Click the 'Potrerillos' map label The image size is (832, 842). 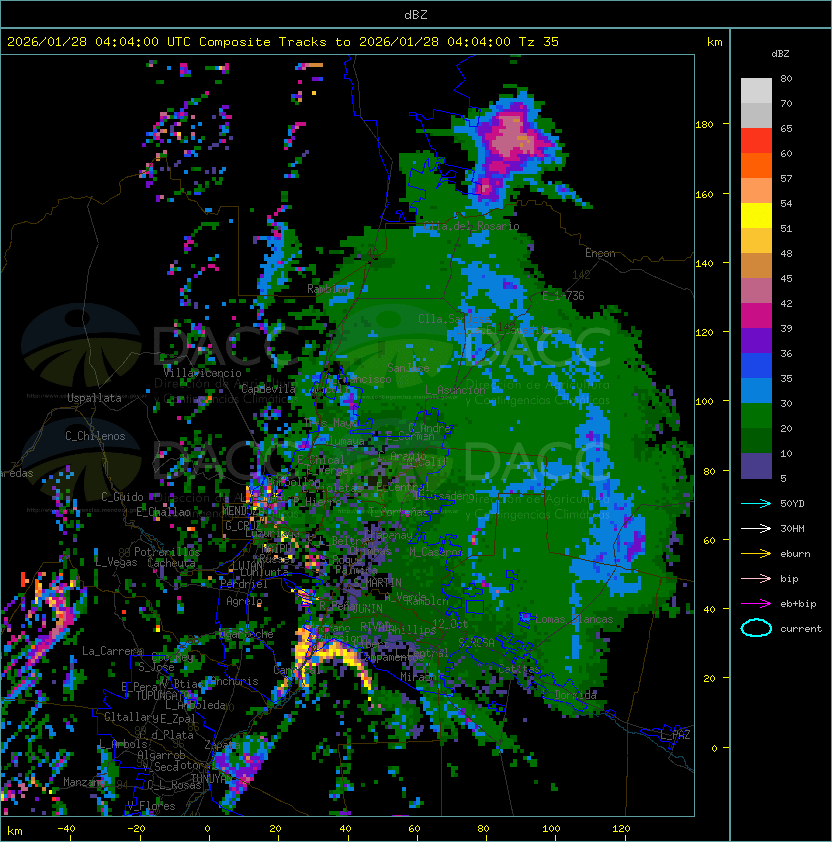[x=167, y=552]
